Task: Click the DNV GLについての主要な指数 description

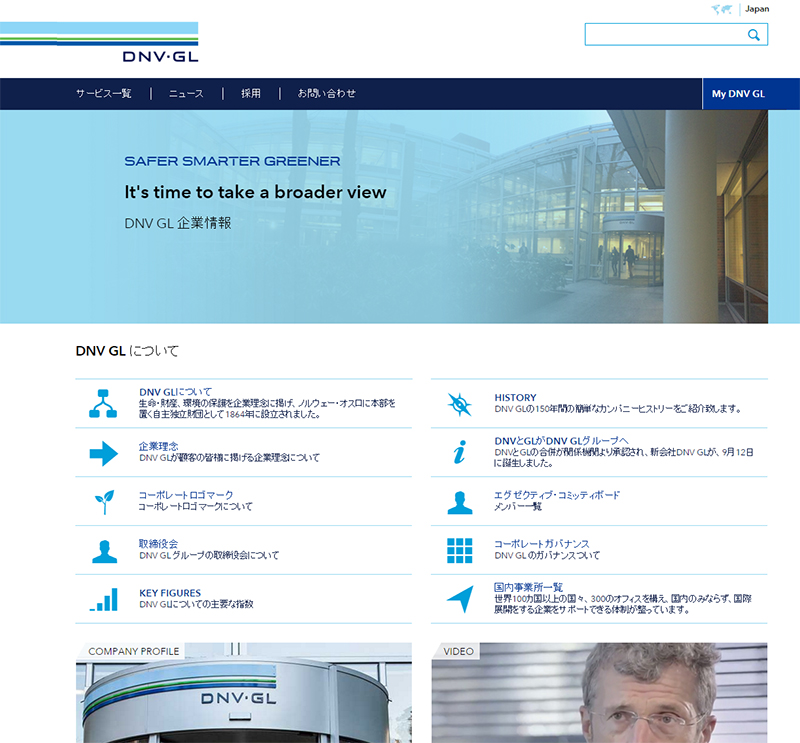Action: click(x=196, y=604)
